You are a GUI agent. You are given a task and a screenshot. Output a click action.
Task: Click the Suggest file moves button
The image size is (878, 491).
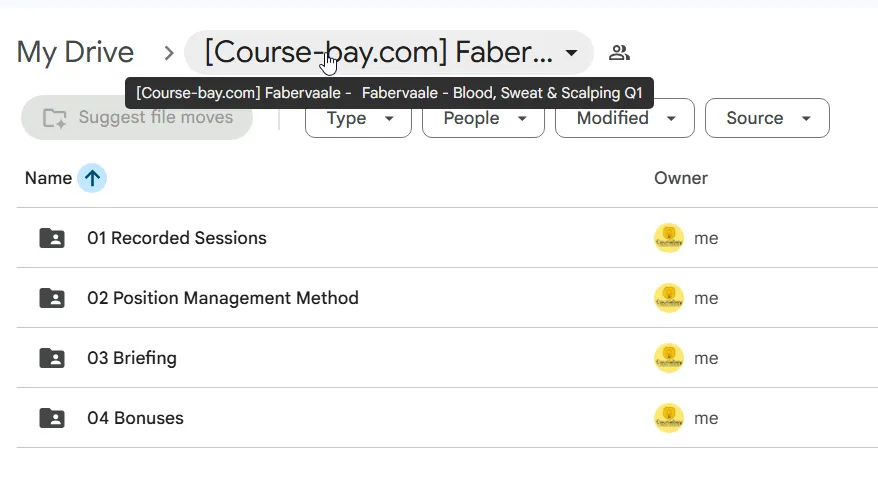coord(137,118)
